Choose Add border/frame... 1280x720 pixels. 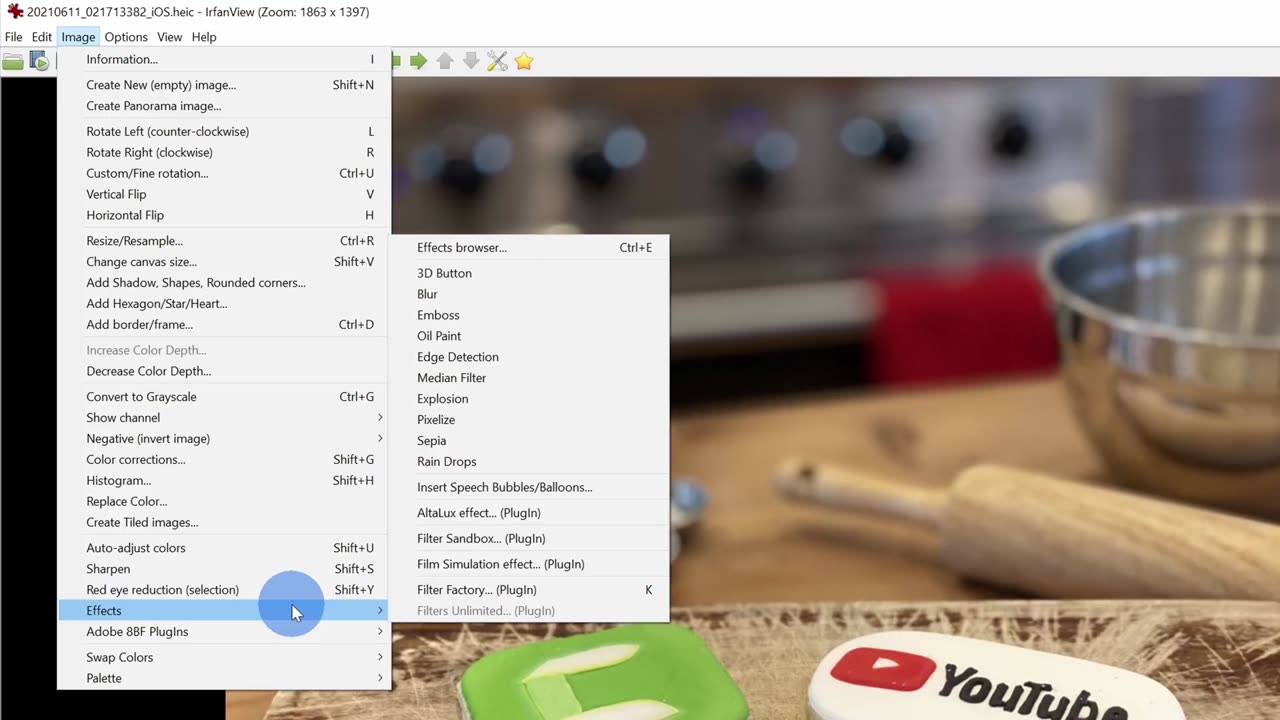pos(223,325)
